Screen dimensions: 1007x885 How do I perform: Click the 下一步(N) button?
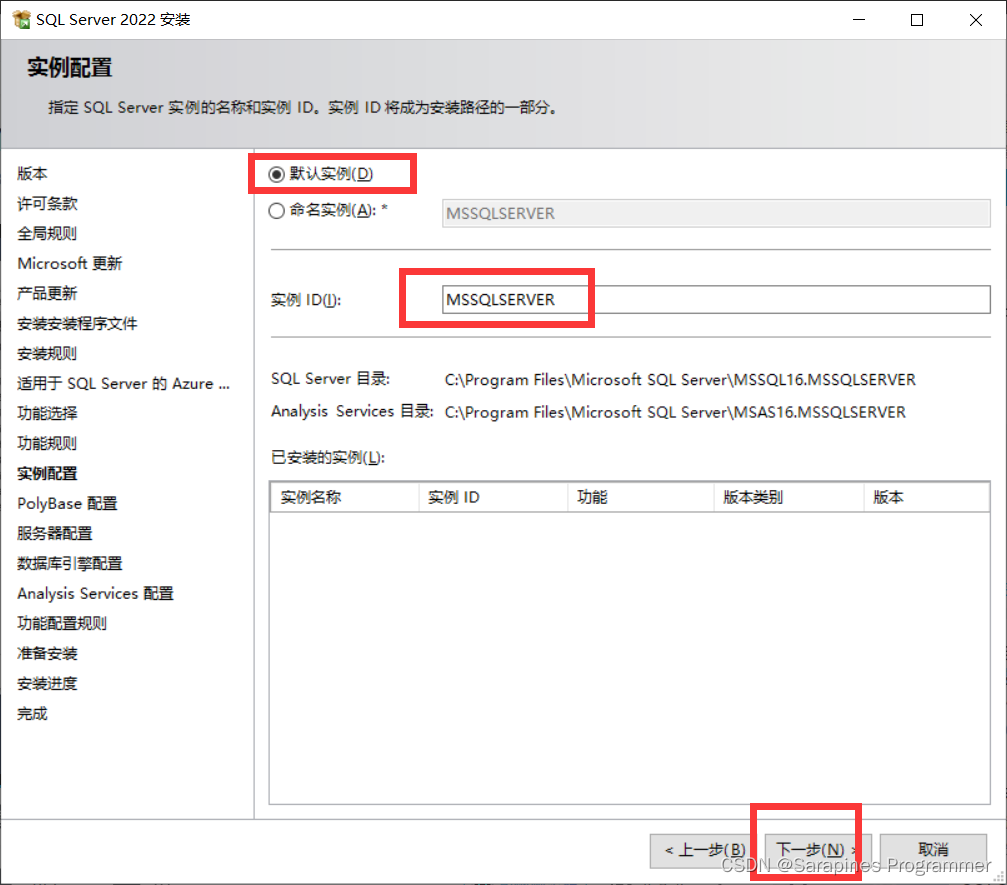(818, 850)
